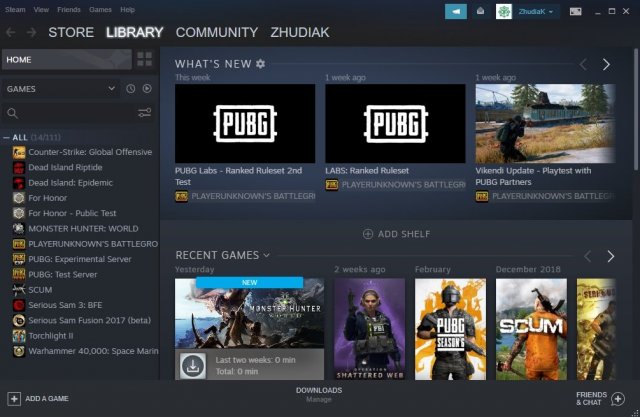Viewport: 640px width, 417px height.
Task: Click the For Honor game icon
Action: point(19,198)
